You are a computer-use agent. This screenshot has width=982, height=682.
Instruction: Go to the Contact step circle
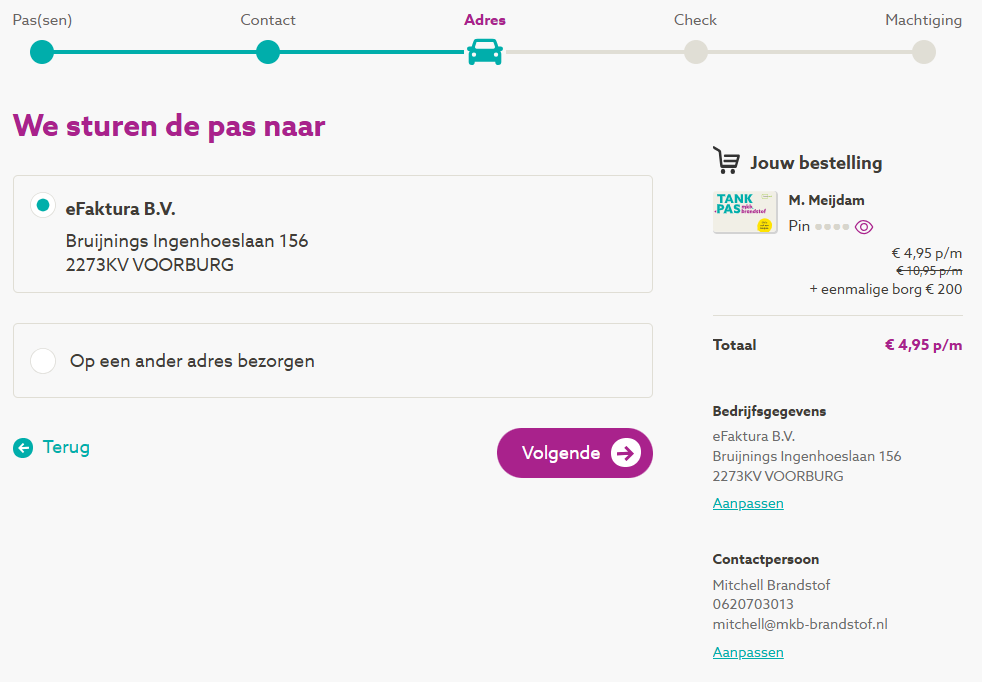pyautogui.click(x=268, y=52)
